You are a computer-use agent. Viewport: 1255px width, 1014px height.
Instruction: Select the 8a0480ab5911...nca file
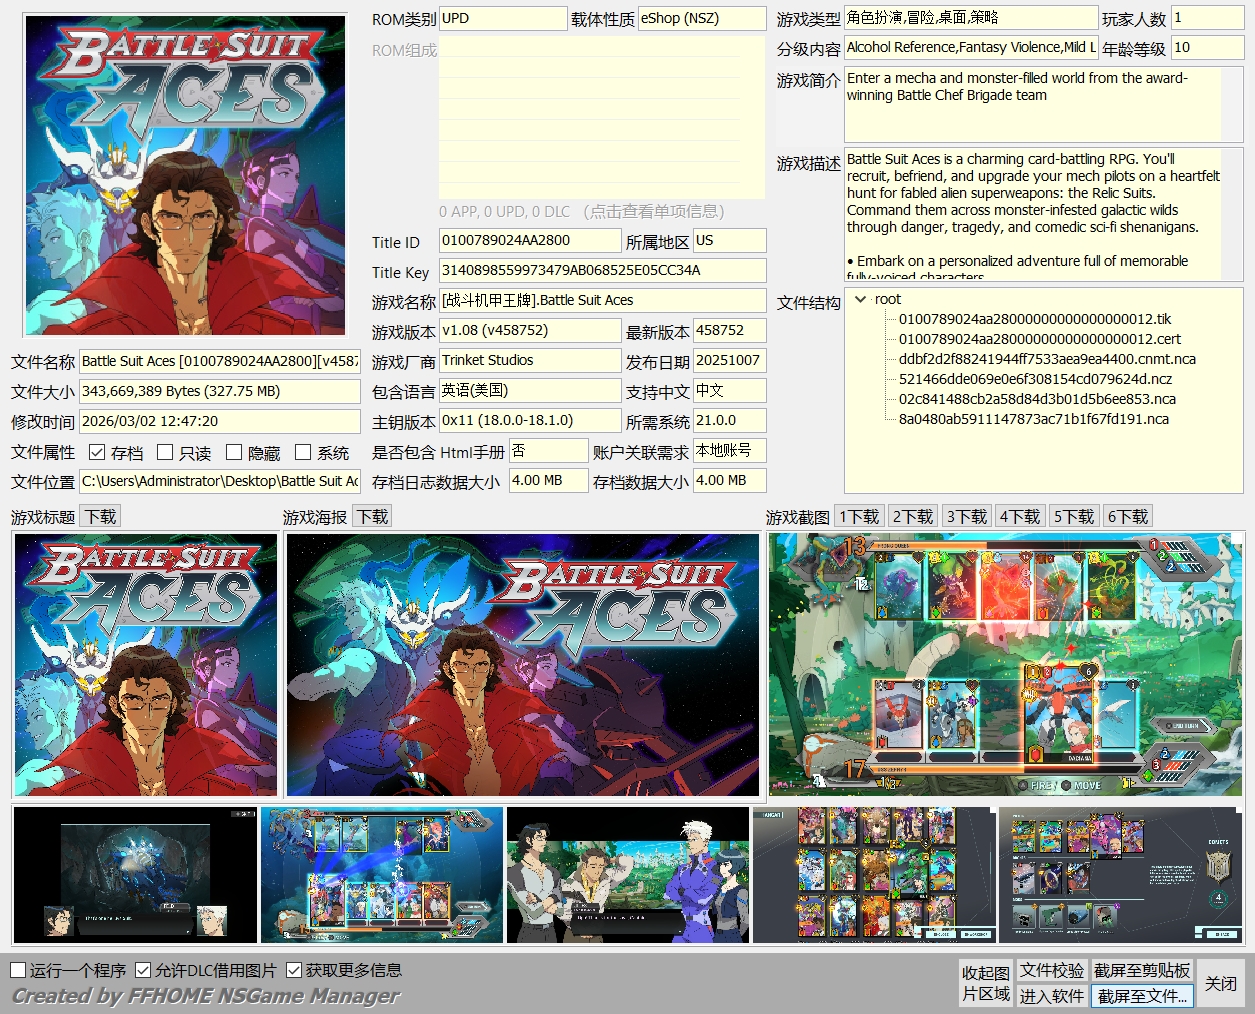click(1034, 419)
